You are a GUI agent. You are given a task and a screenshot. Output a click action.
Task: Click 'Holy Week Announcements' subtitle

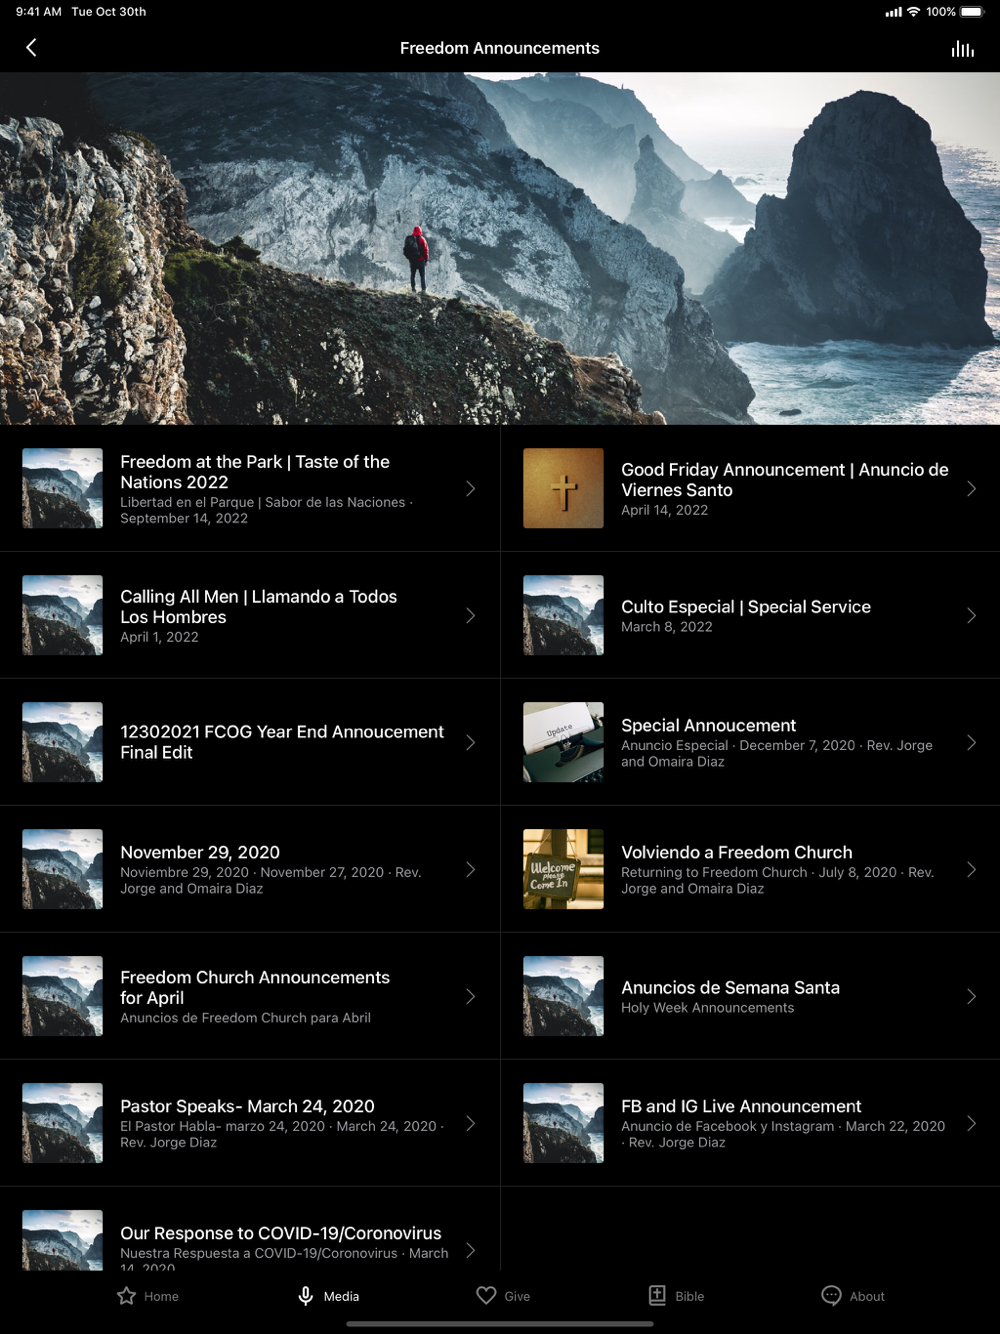[x=707, y=1008]
